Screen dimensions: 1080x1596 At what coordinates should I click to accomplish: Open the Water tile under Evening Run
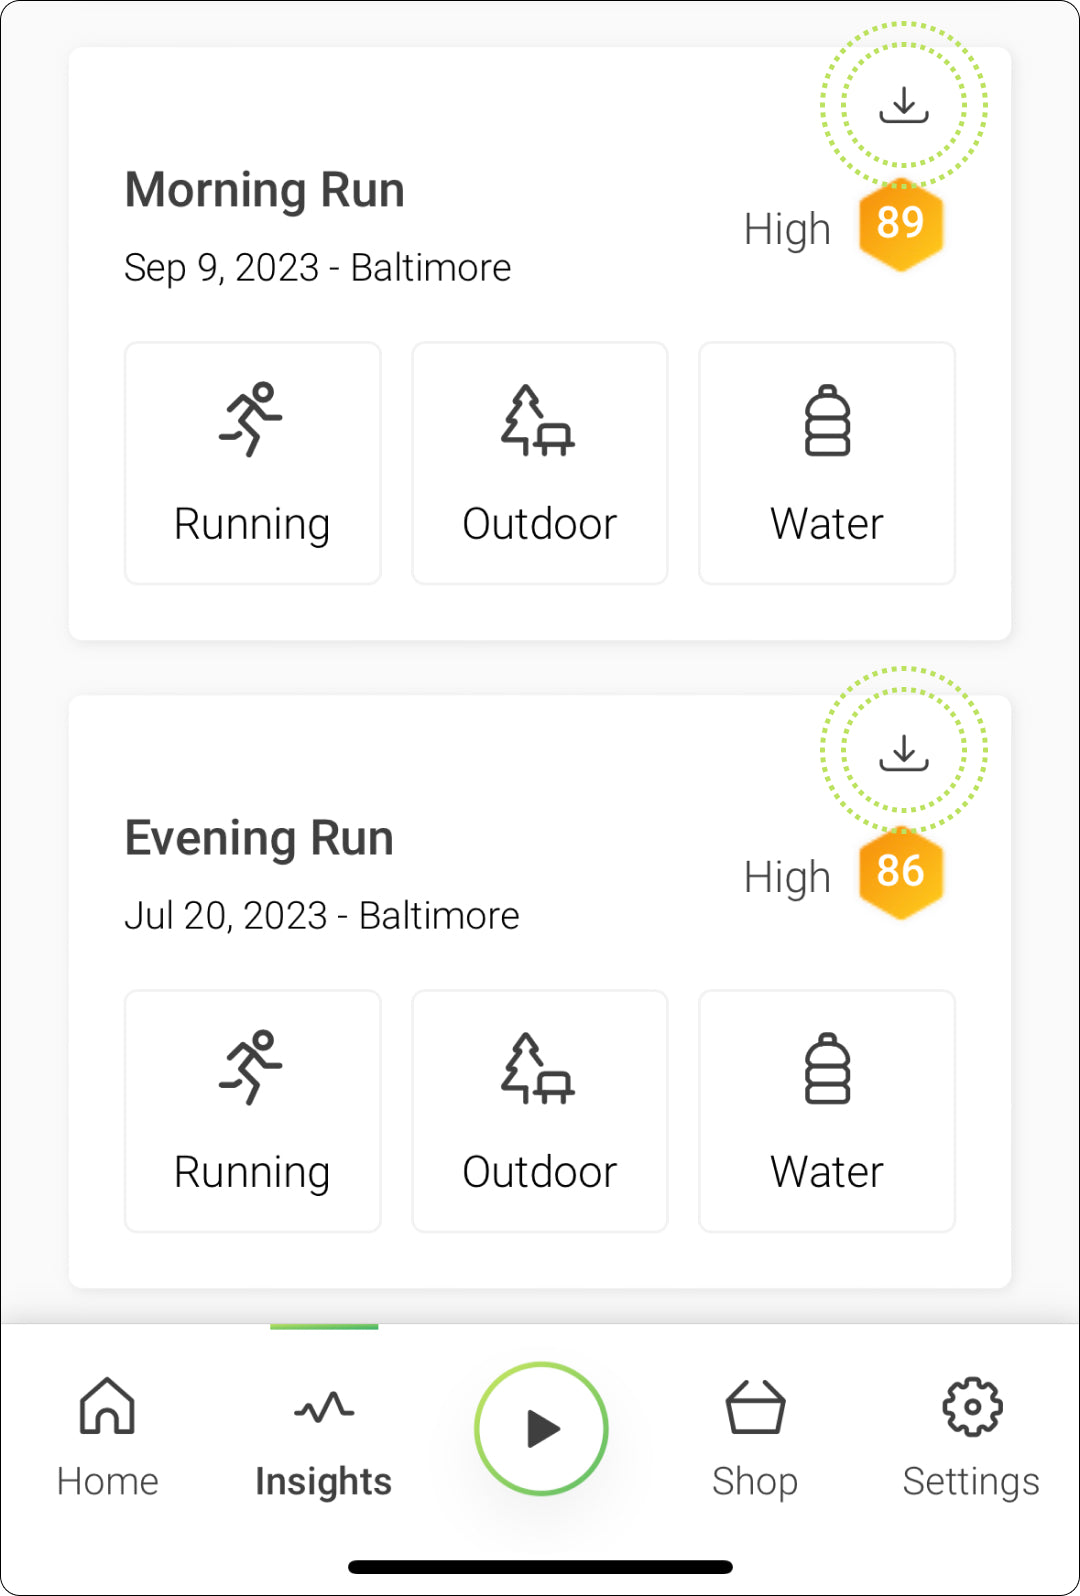pyautogui.click(x=827, y=1111)
